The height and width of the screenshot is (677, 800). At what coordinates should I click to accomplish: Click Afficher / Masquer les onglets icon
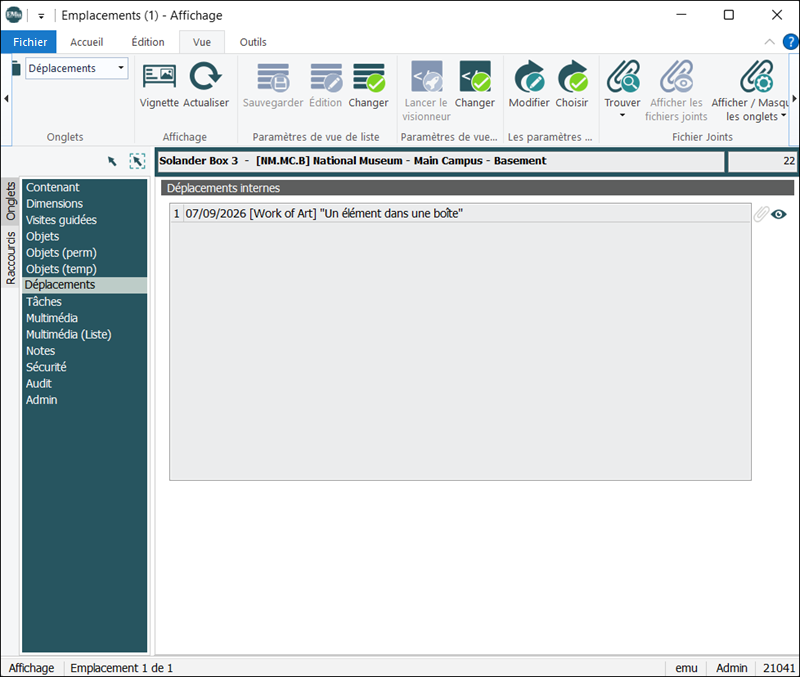tap(757, 77)
